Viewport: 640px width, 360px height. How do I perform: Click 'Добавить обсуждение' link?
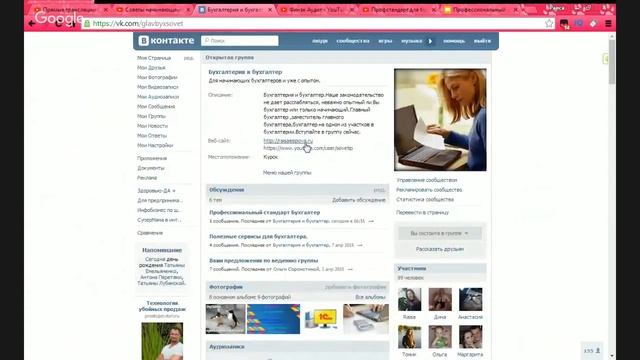[359, 200]
